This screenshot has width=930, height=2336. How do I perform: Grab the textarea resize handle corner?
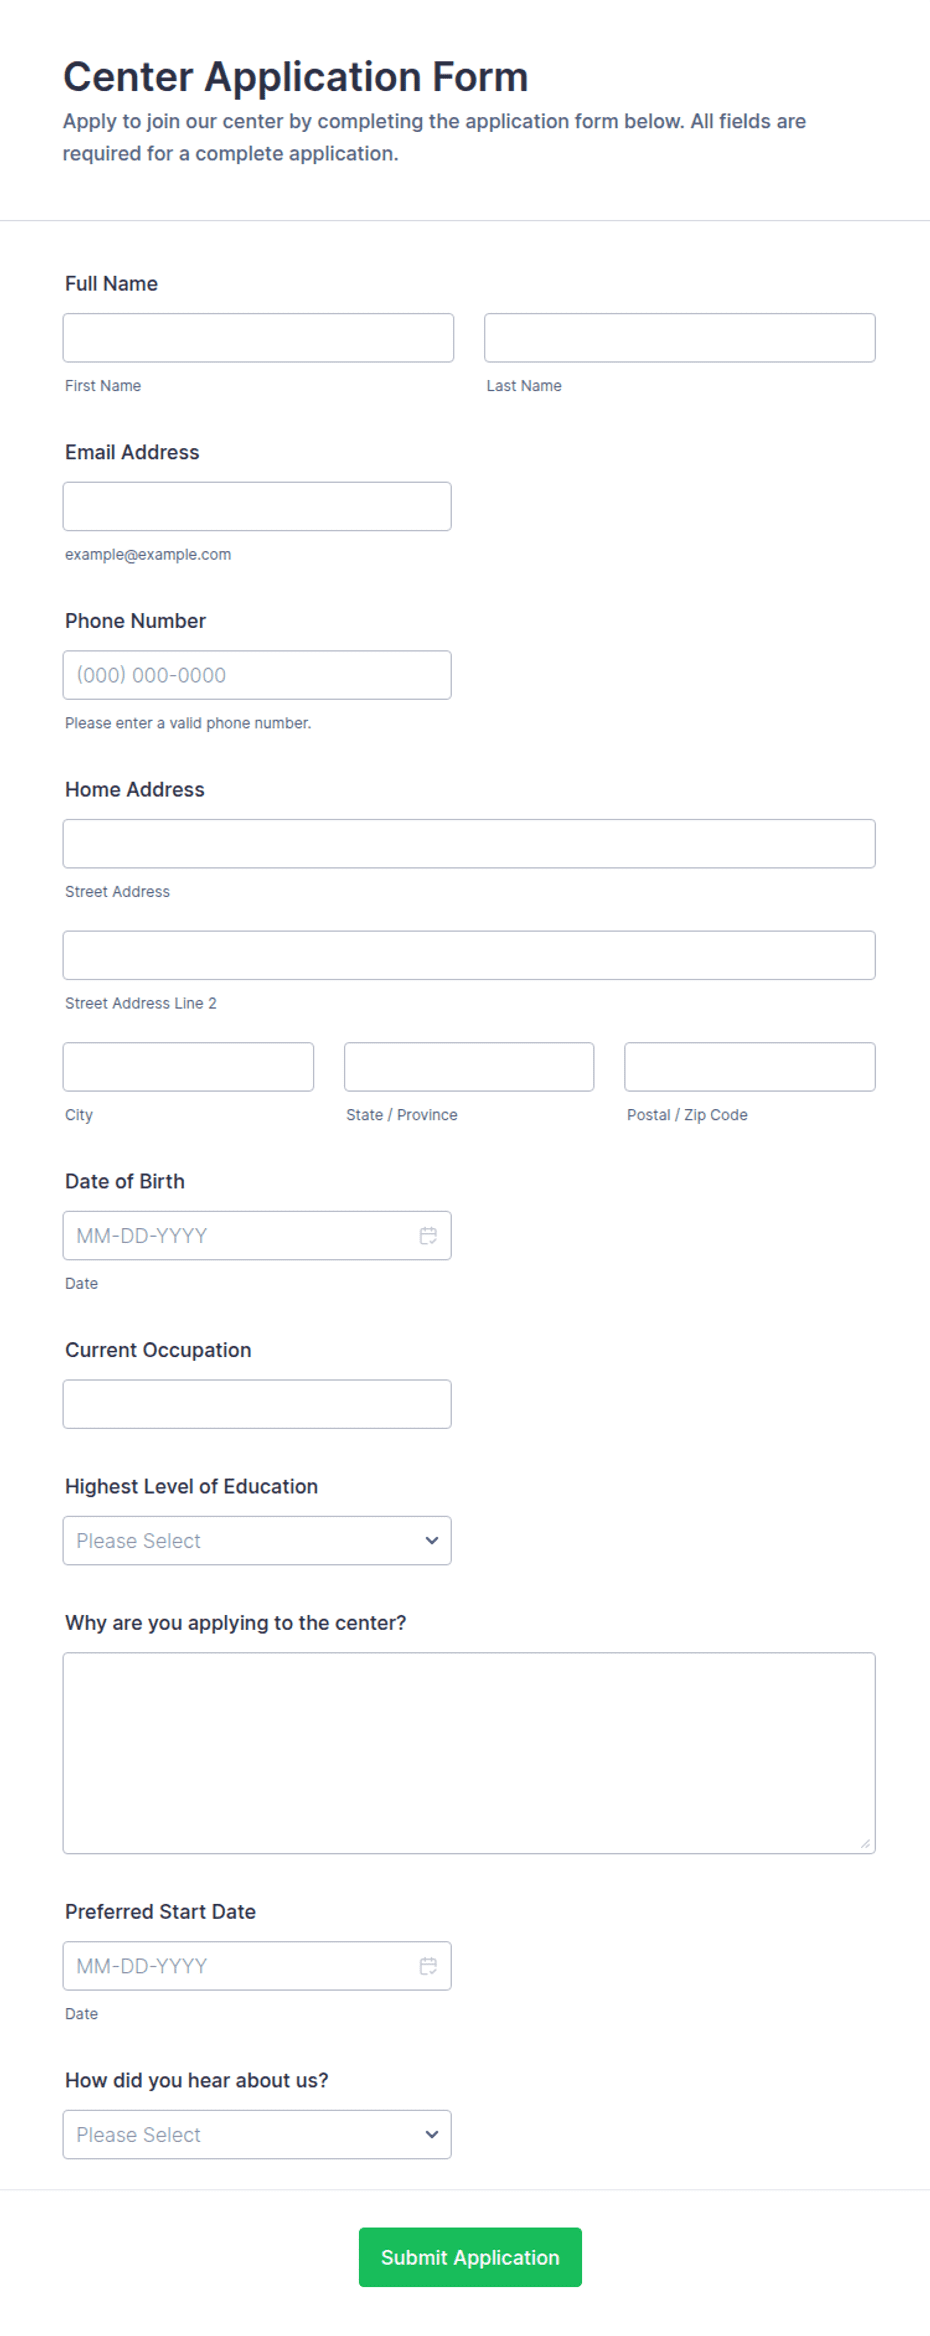click(865, 1843)
